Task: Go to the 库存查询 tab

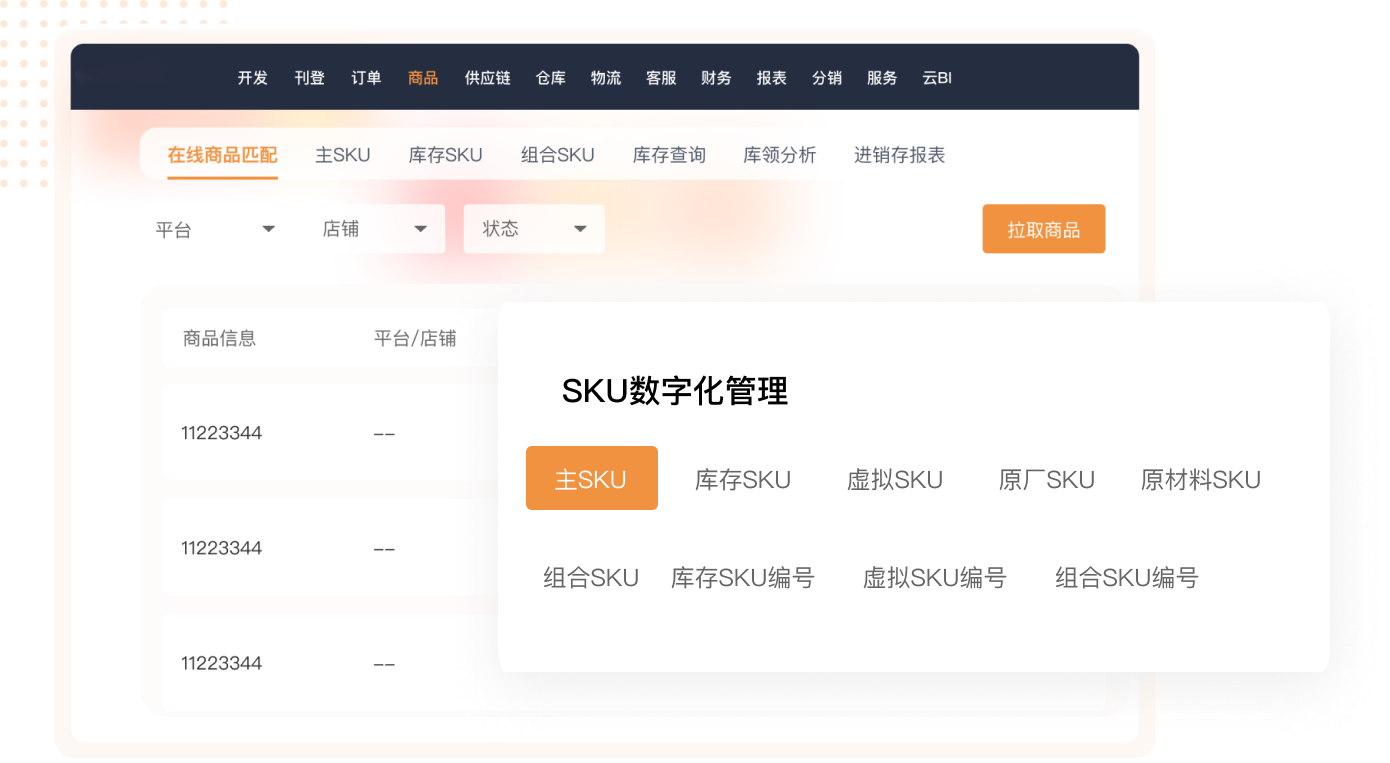Action: (669, 155)
